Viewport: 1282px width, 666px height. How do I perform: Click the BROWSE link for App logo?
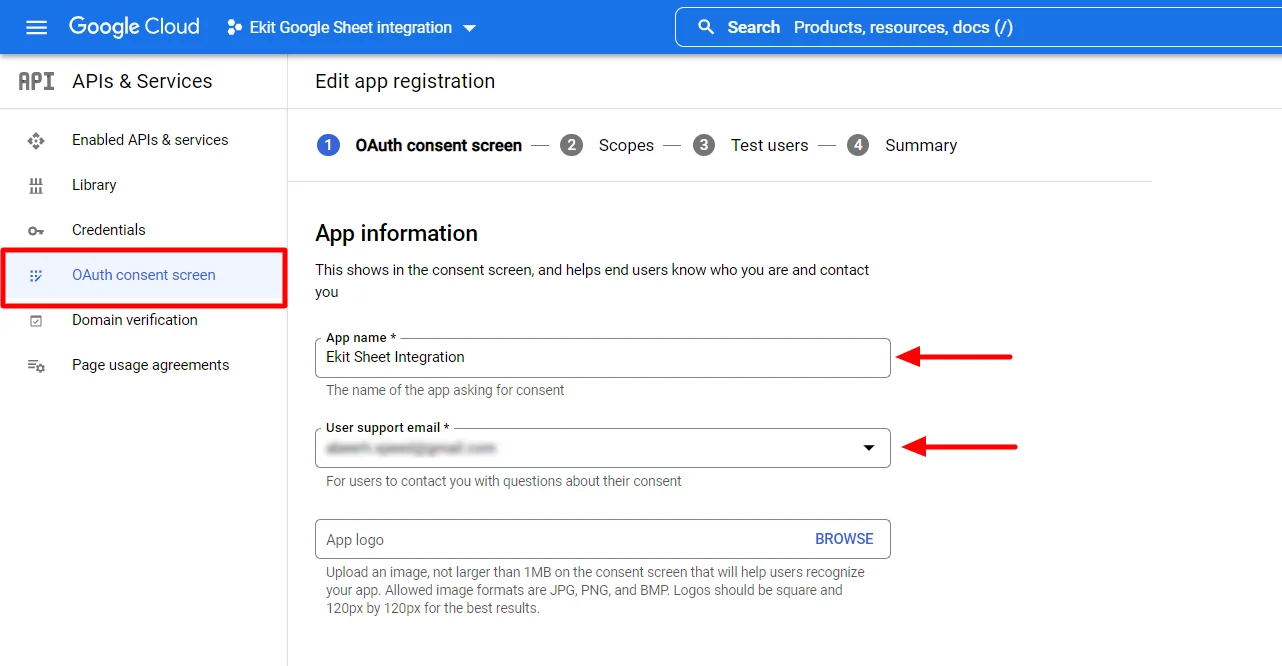coord(844,539)
